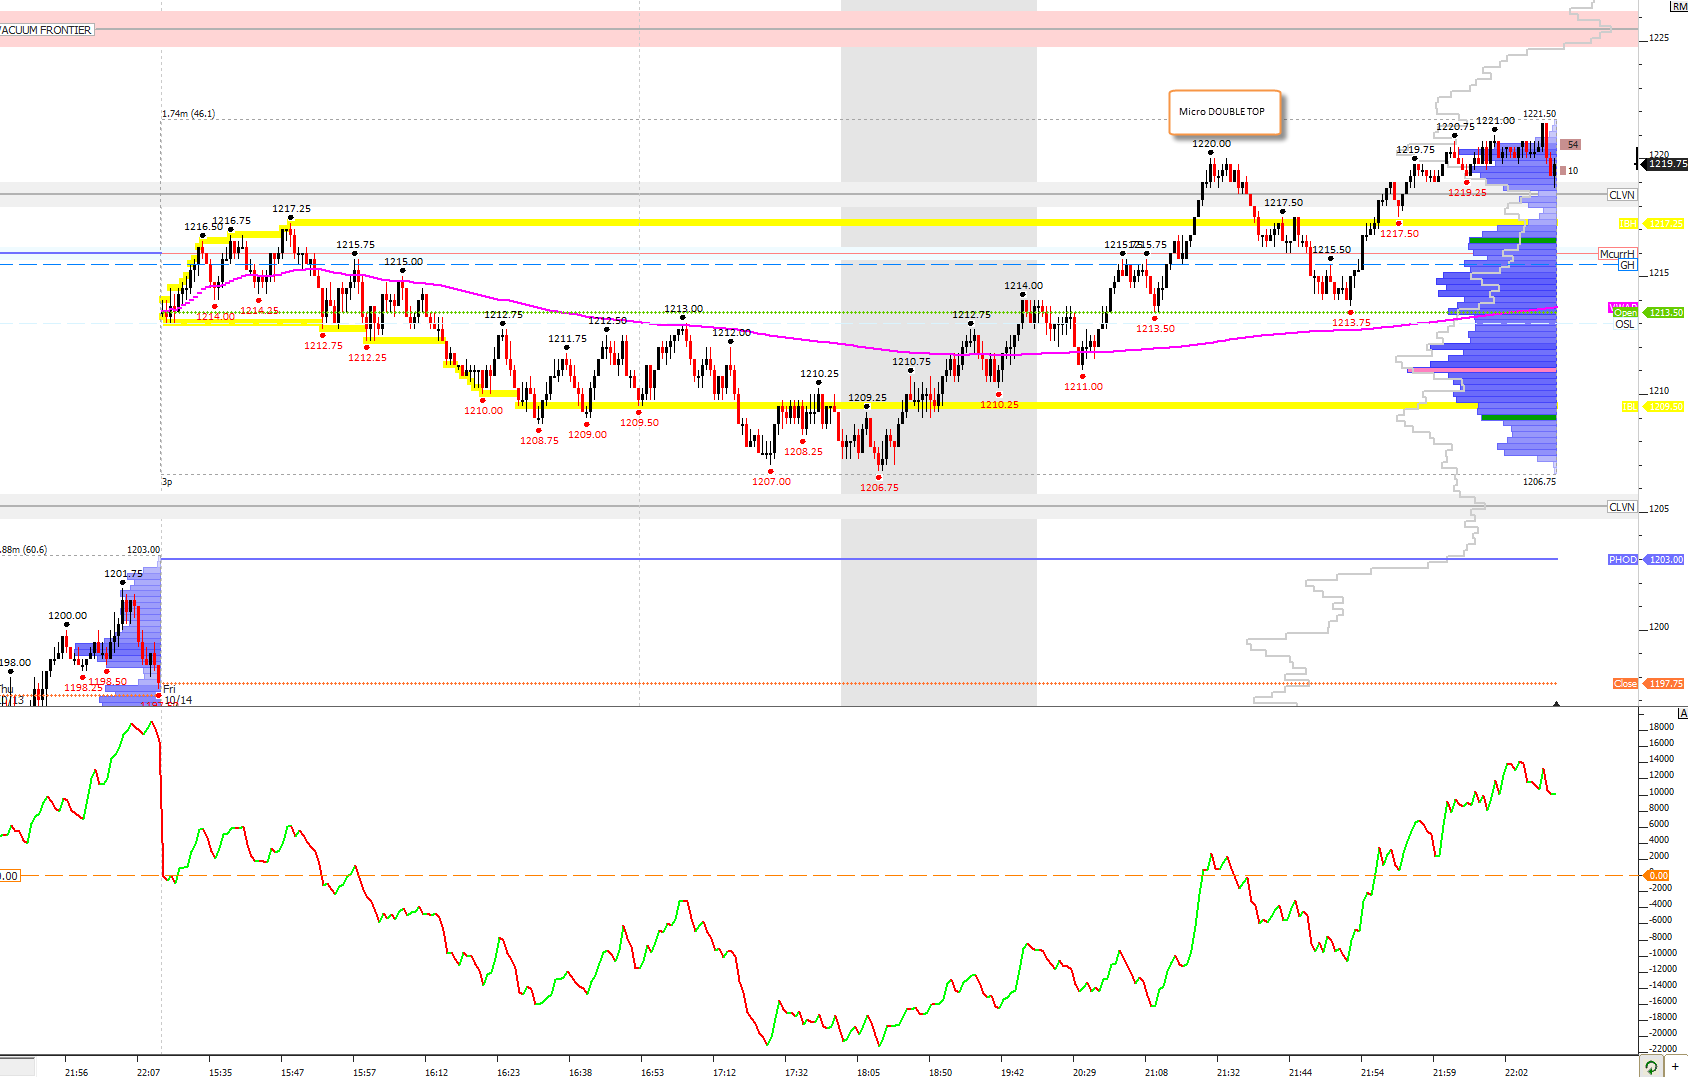Select the McurrH level label
This screenshot has height=1077, width=1688.
pyautogui.click(x=1617, y=254)
